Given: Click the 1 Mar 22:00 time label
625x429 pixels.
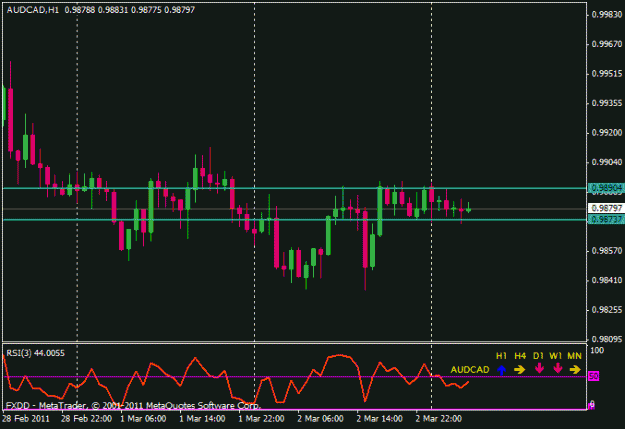Looking at the screenshot, I should tap(261, 419).
